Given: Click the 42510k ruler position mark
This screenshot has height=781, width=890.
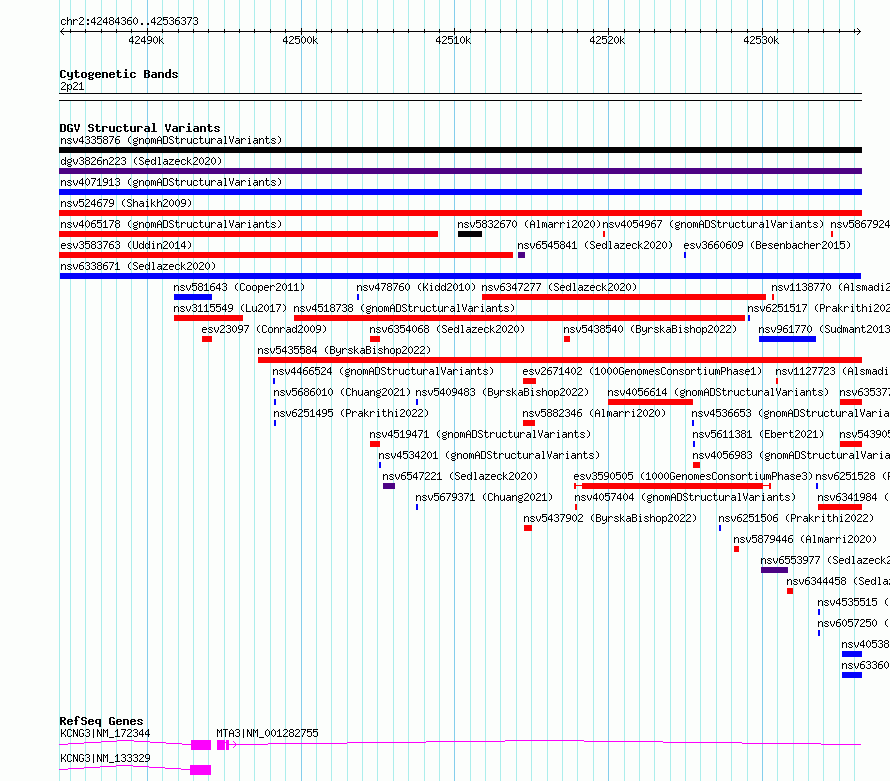Looking at the screenshot, I should (x=453, y=40).
